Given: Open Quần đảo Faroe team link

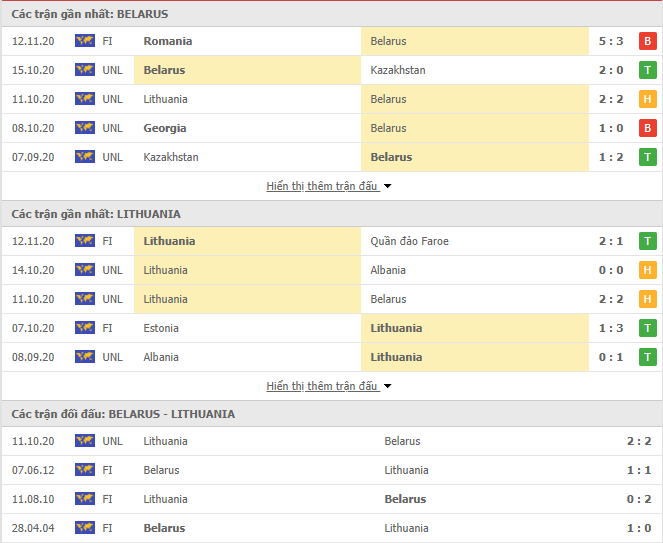Looking at the screenshot, I should pyautogui.click(x=409, y=241).
